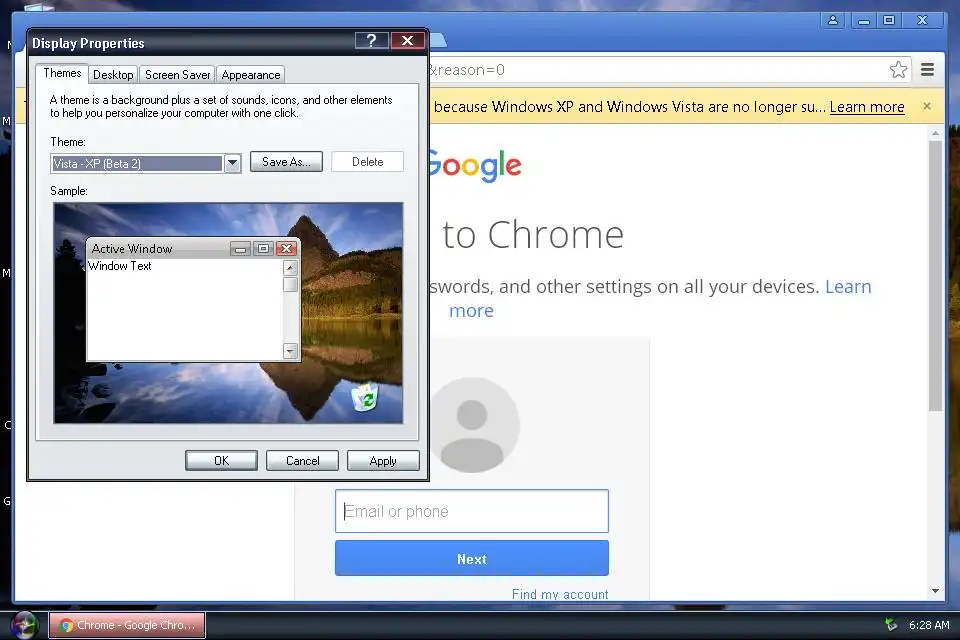Click the Display Properties help question mark
Image resolution: width=960 pixels, height=640 pixels.
click(372, 41)
